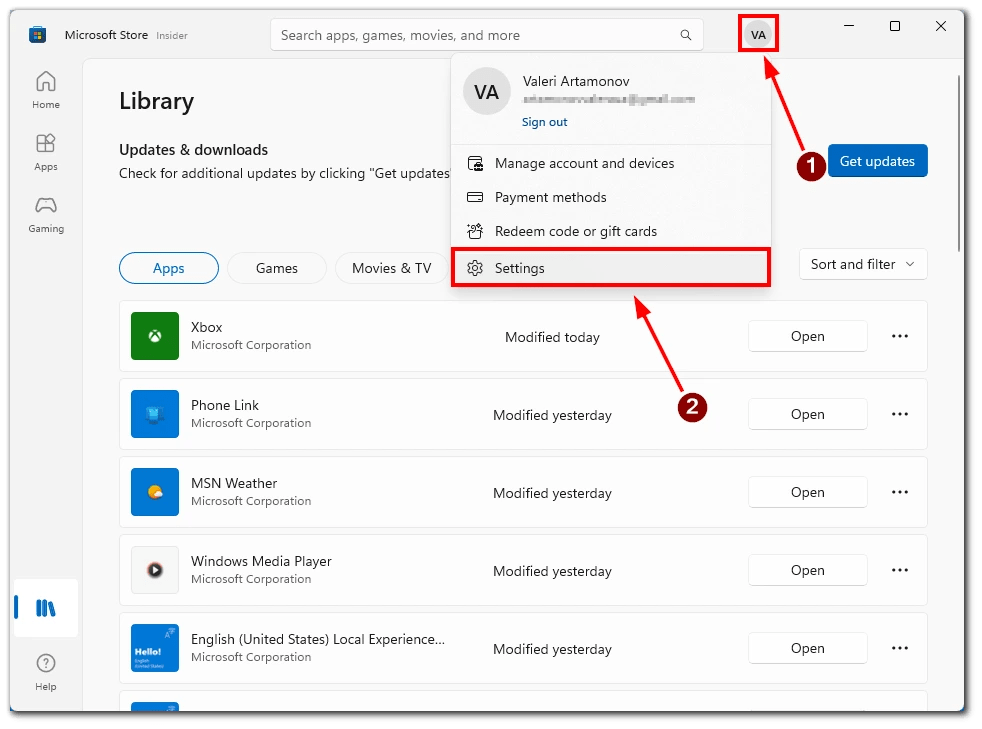Click the Help icon in sidebar
Viewport: 982px width, 729px height.
click(x=45, y=669)
